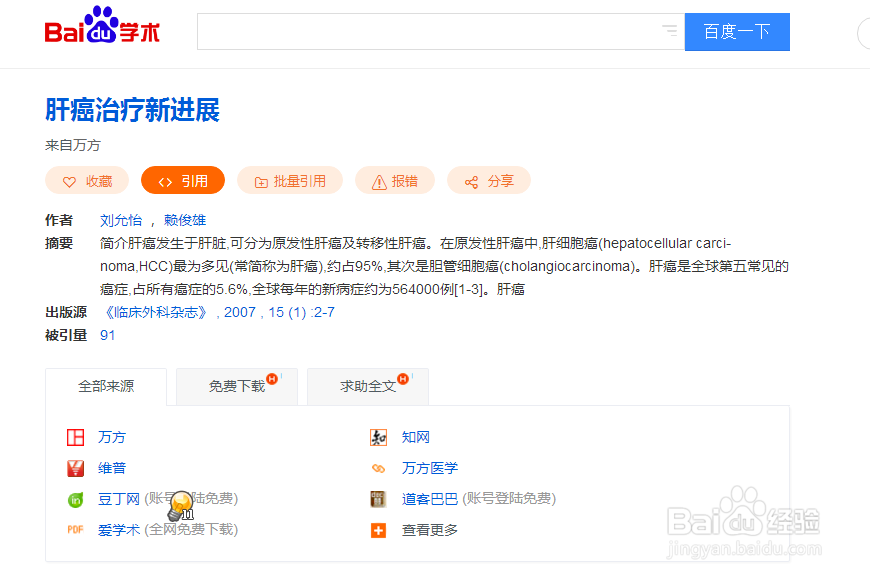Click the 来自万方 source text

point(73,145)
